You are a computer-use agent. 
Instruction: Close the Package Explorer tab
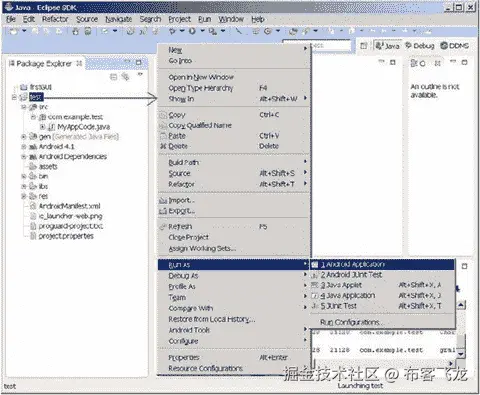coord(79,63)
